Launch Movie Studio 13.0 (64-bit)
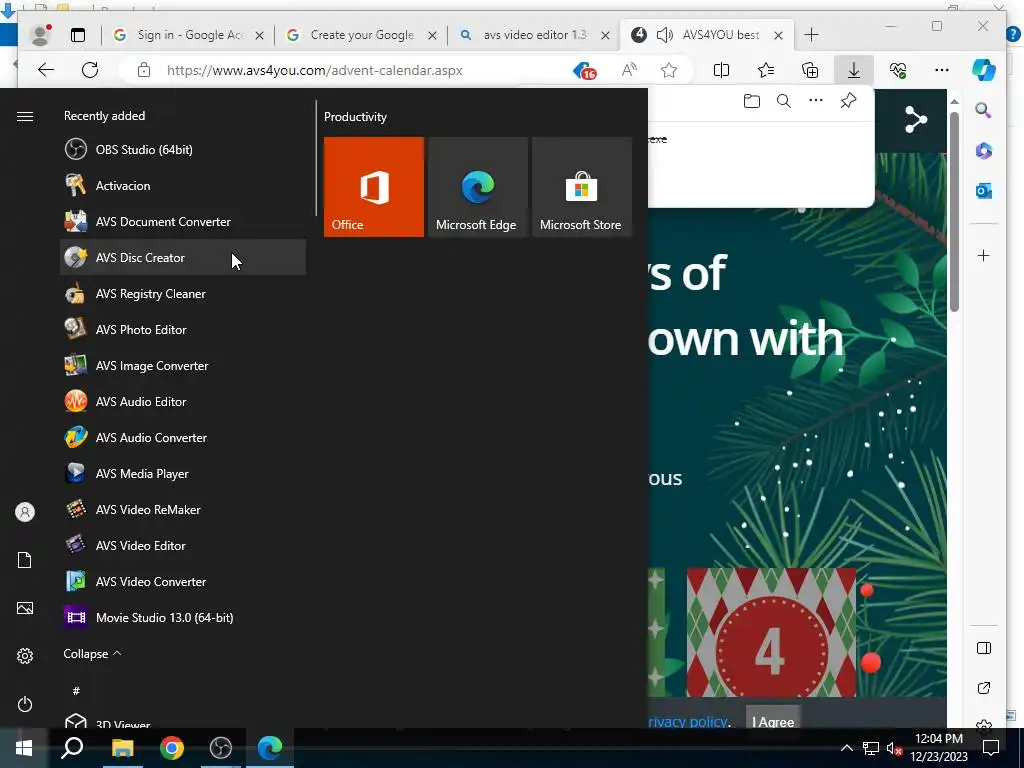This screenshot has width=1024, height=768. coord(183,616)
